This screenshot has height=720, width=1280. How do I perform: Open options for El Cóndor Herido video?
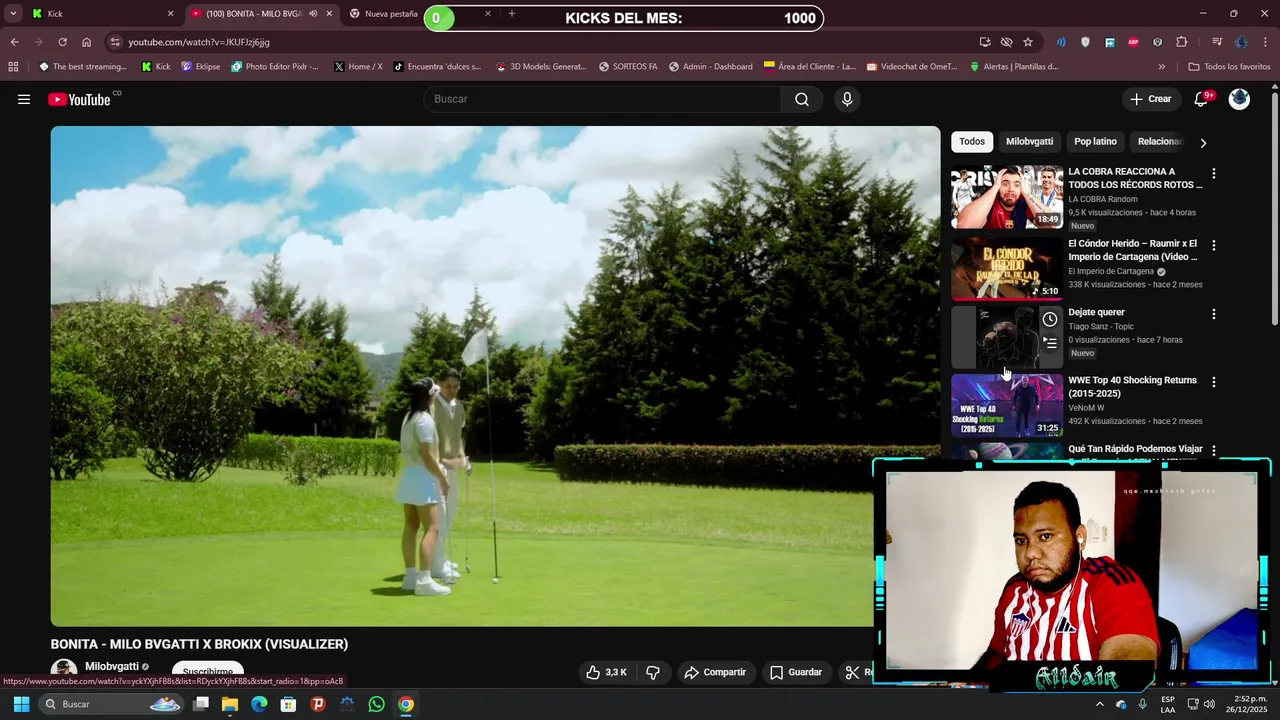coord(1214,245)
